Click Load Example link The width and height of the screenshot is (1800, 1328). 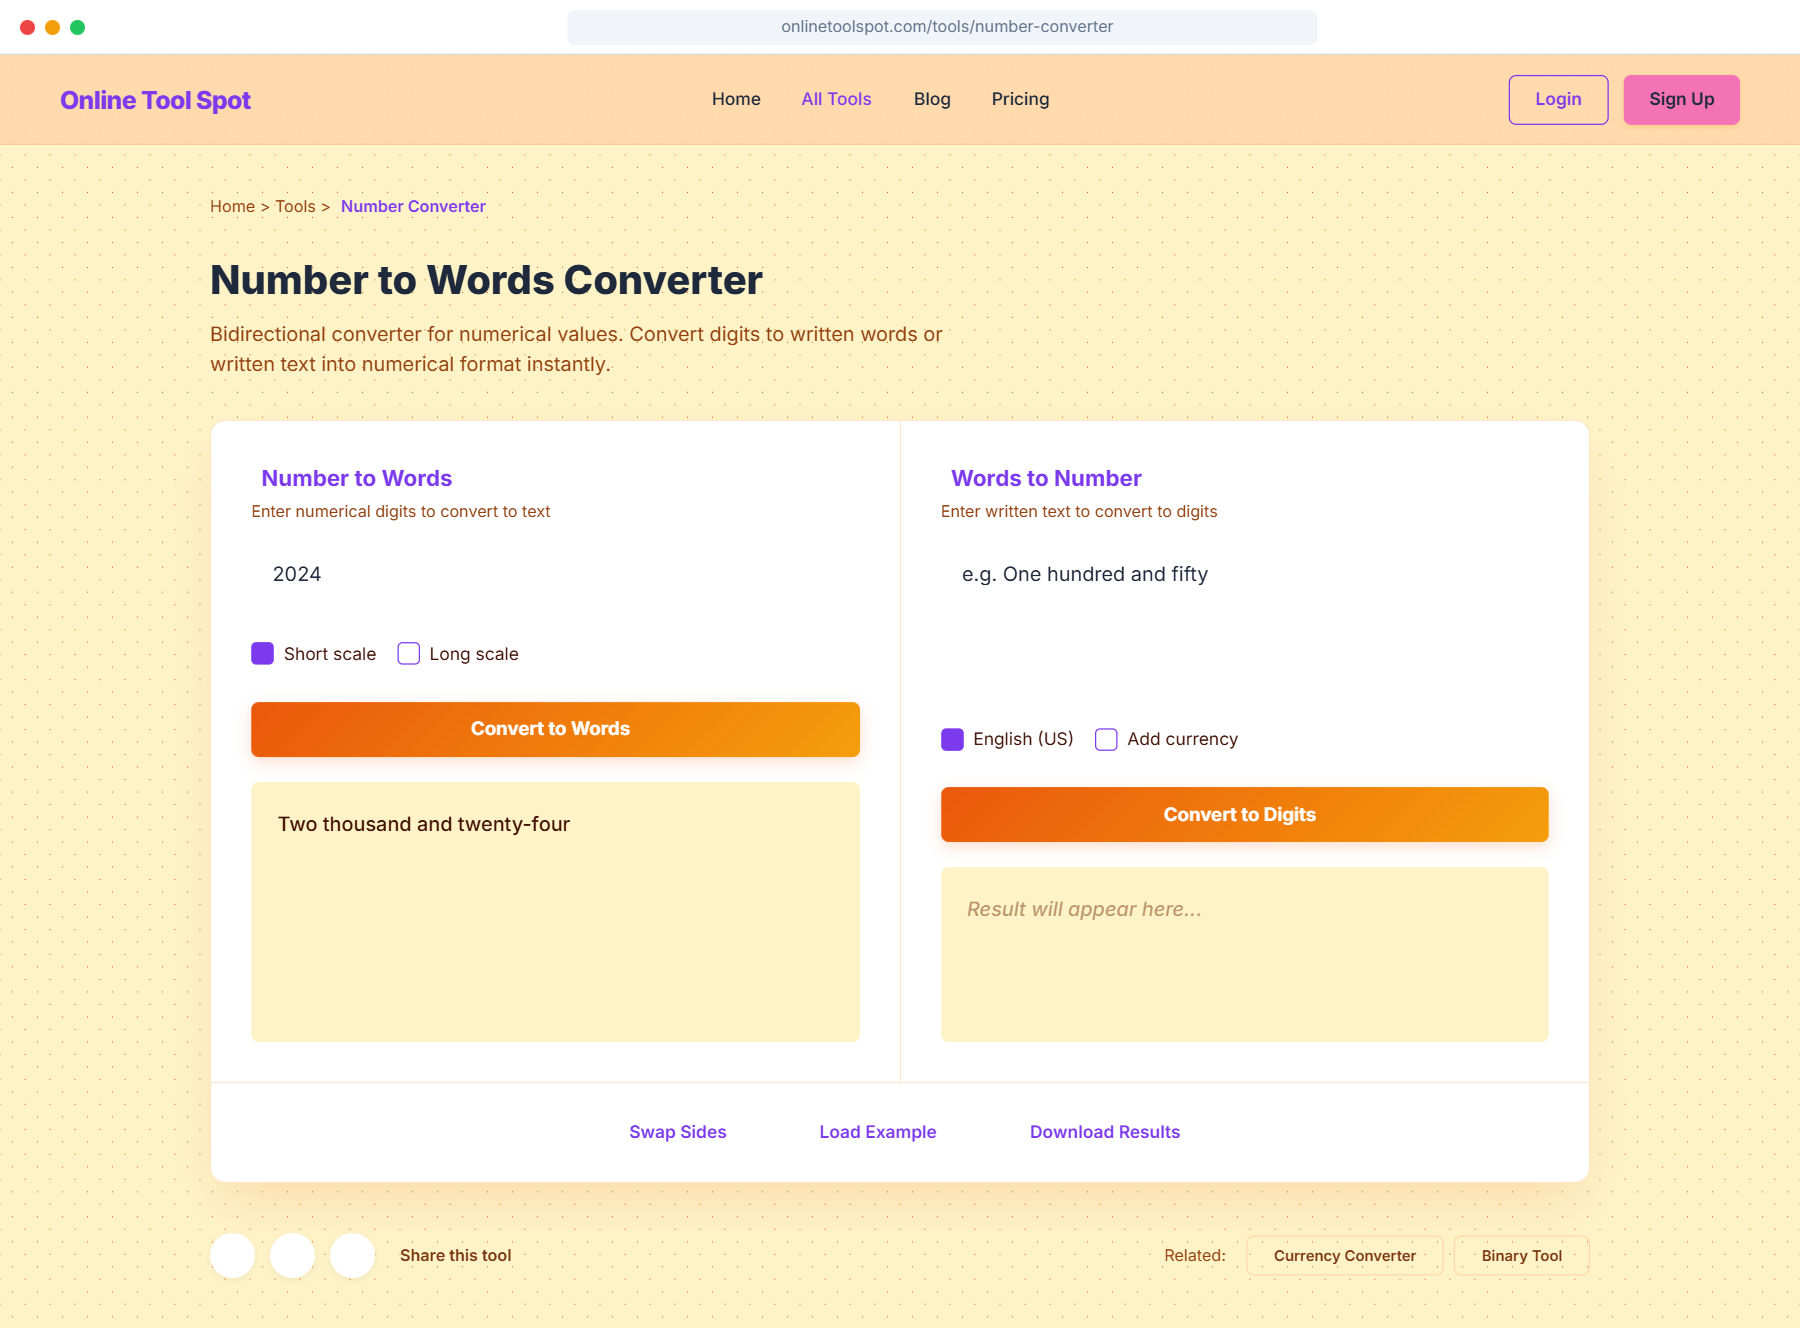[877, 1131]
